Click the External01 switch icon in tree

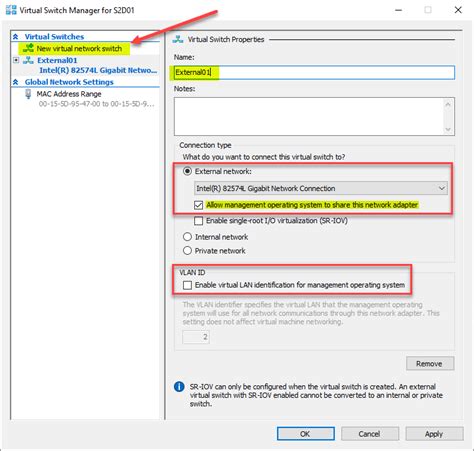point(28,60)
